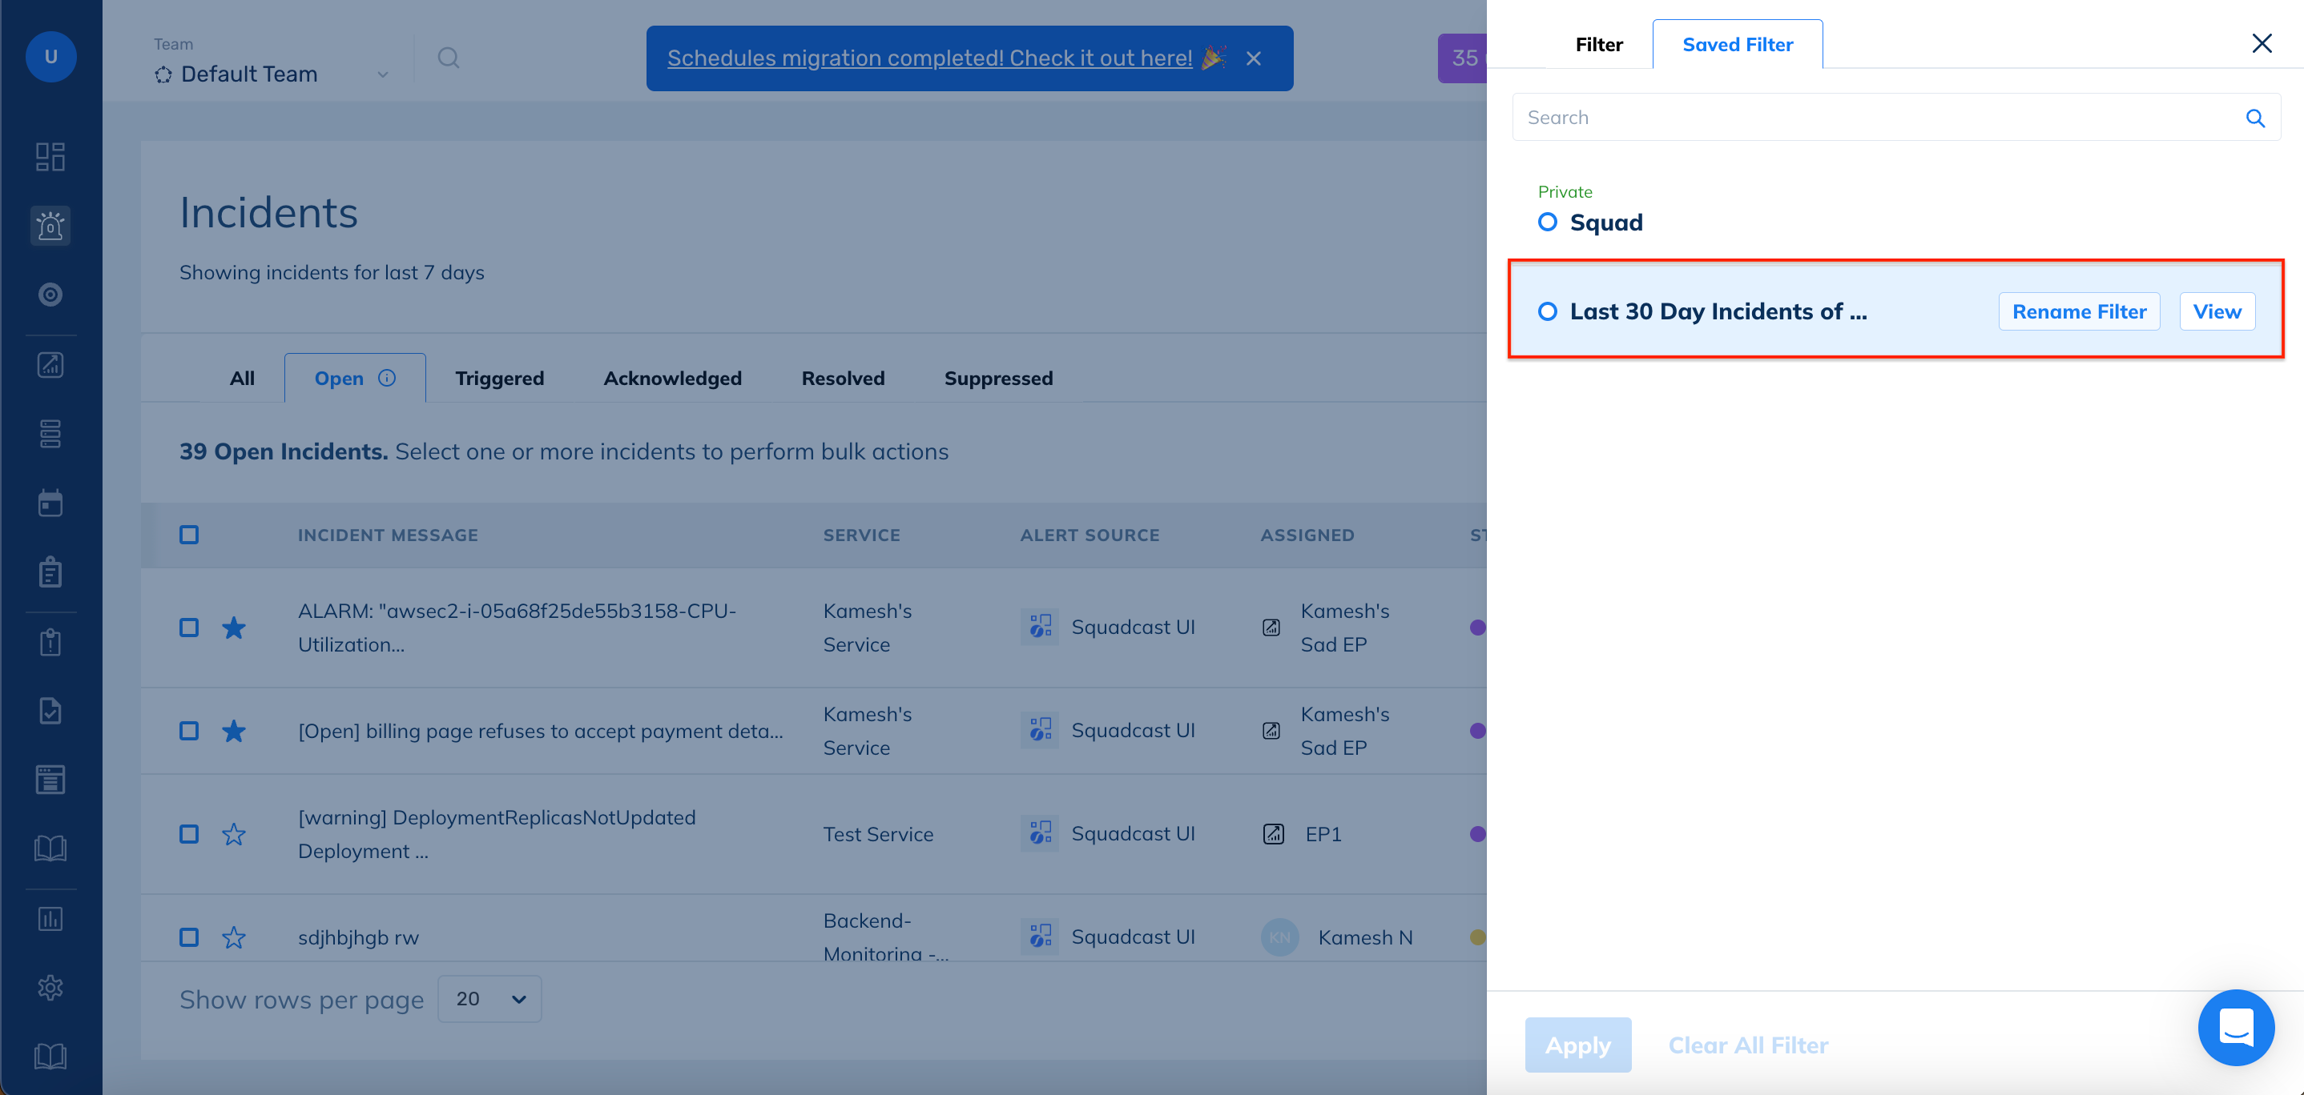The width and height of the screenshot is (2304, 1095).
Task: Open the billing page refuses incident
Action: 541,731
